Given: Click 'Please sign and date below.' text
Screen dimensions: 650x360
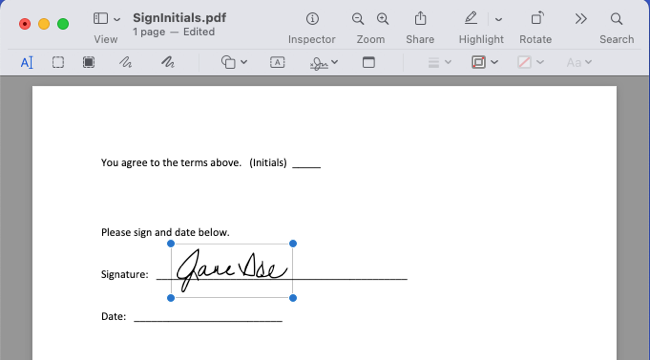Looking at the screenshot, I should point(165,232).
